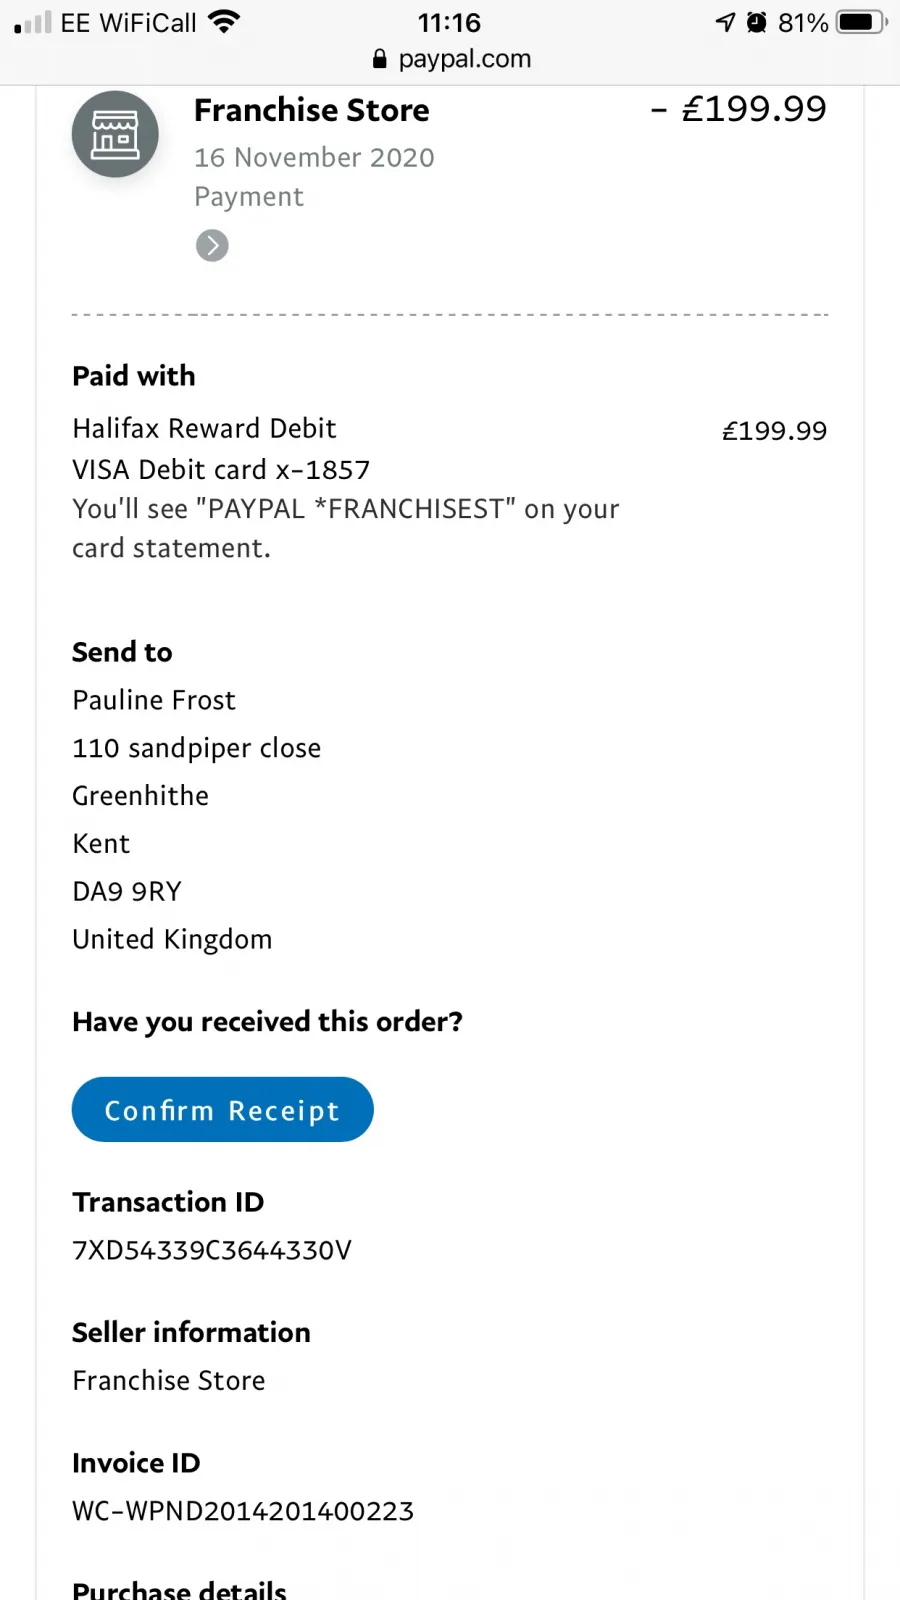
Task: Tap the Franchise Store merchant title
Action: pyautogui.click(x=311, y=110)
